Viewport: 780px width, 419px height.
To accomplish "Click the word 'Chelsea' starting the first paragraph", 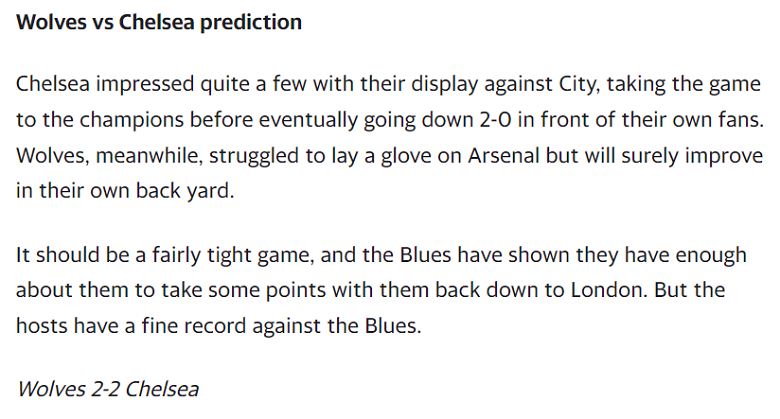I will pos(53,84).
